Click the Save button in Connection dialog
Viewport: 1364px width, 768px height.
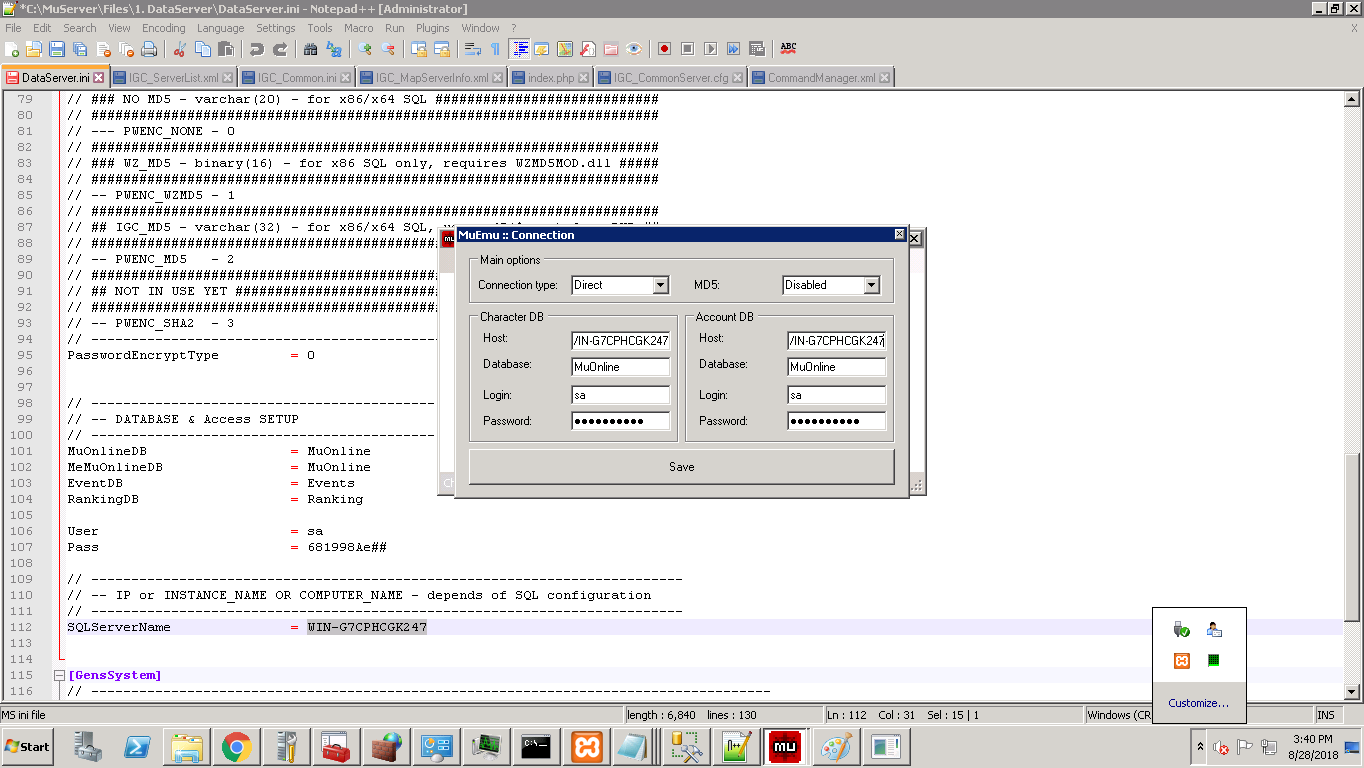pyautogui.click(x=681, y=467)
